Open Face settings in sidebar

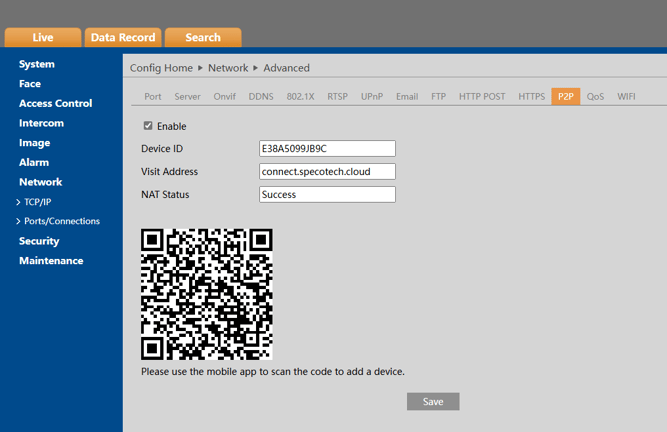click(x=30, y=84)
